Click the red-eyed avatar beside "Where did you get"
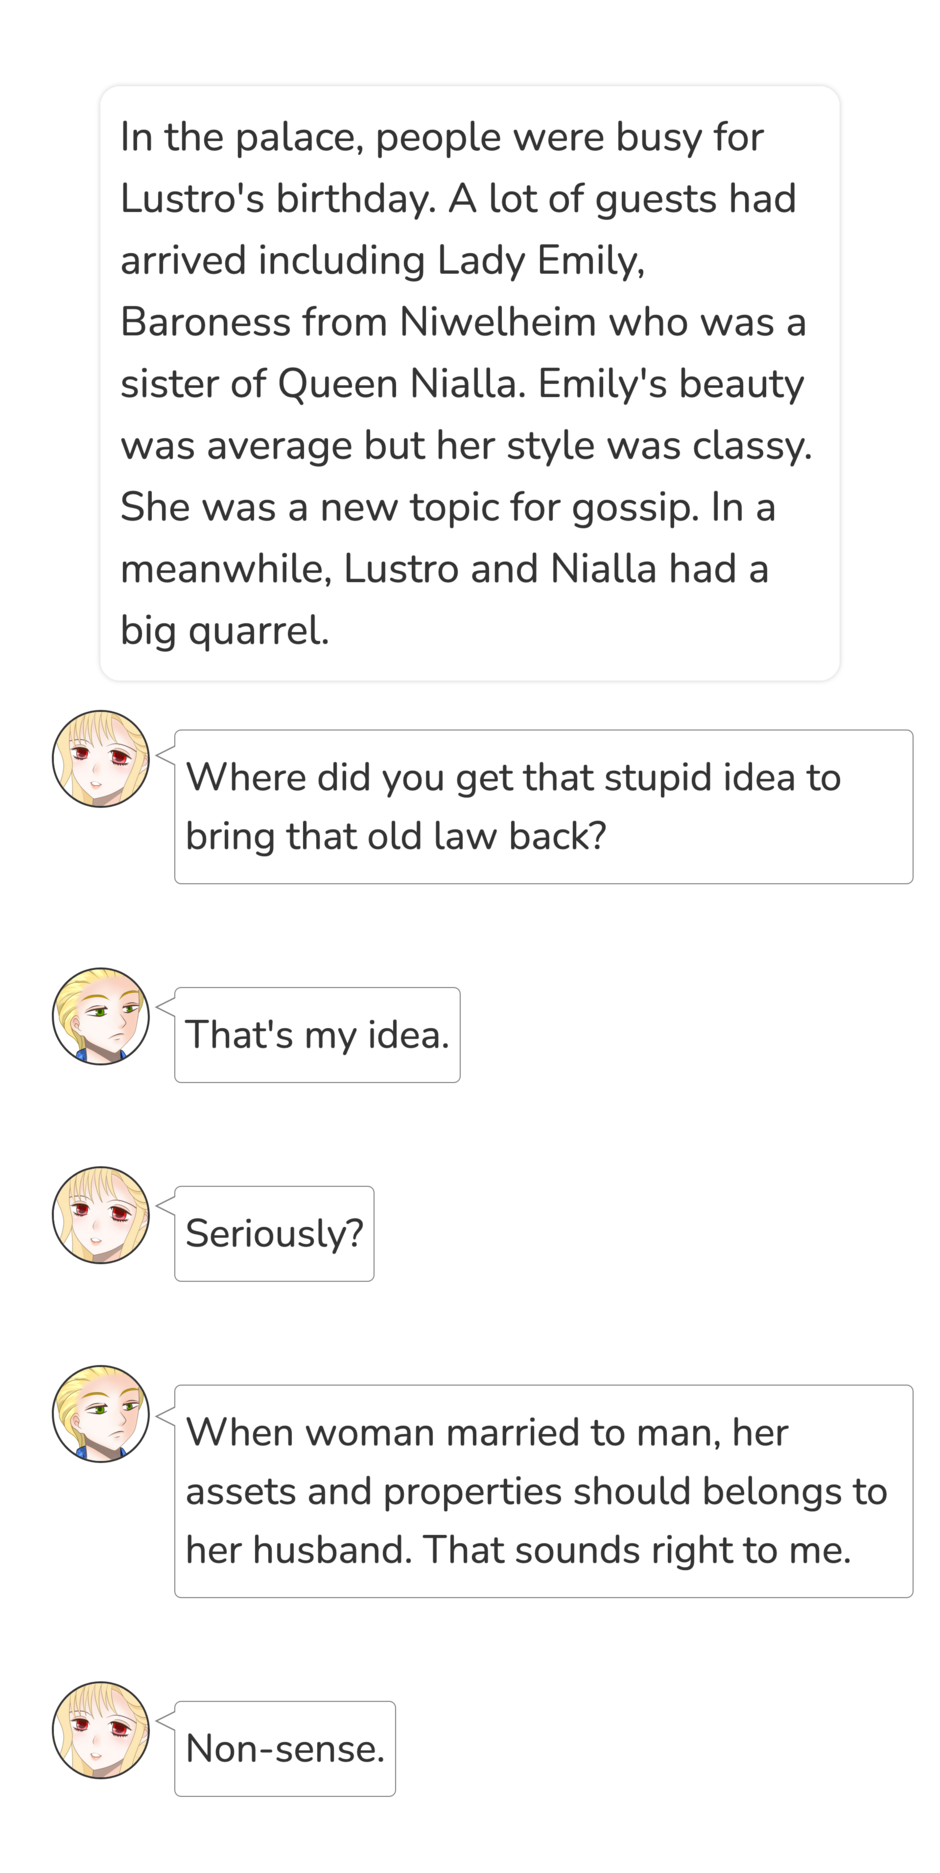 click(x=100, y=759)
